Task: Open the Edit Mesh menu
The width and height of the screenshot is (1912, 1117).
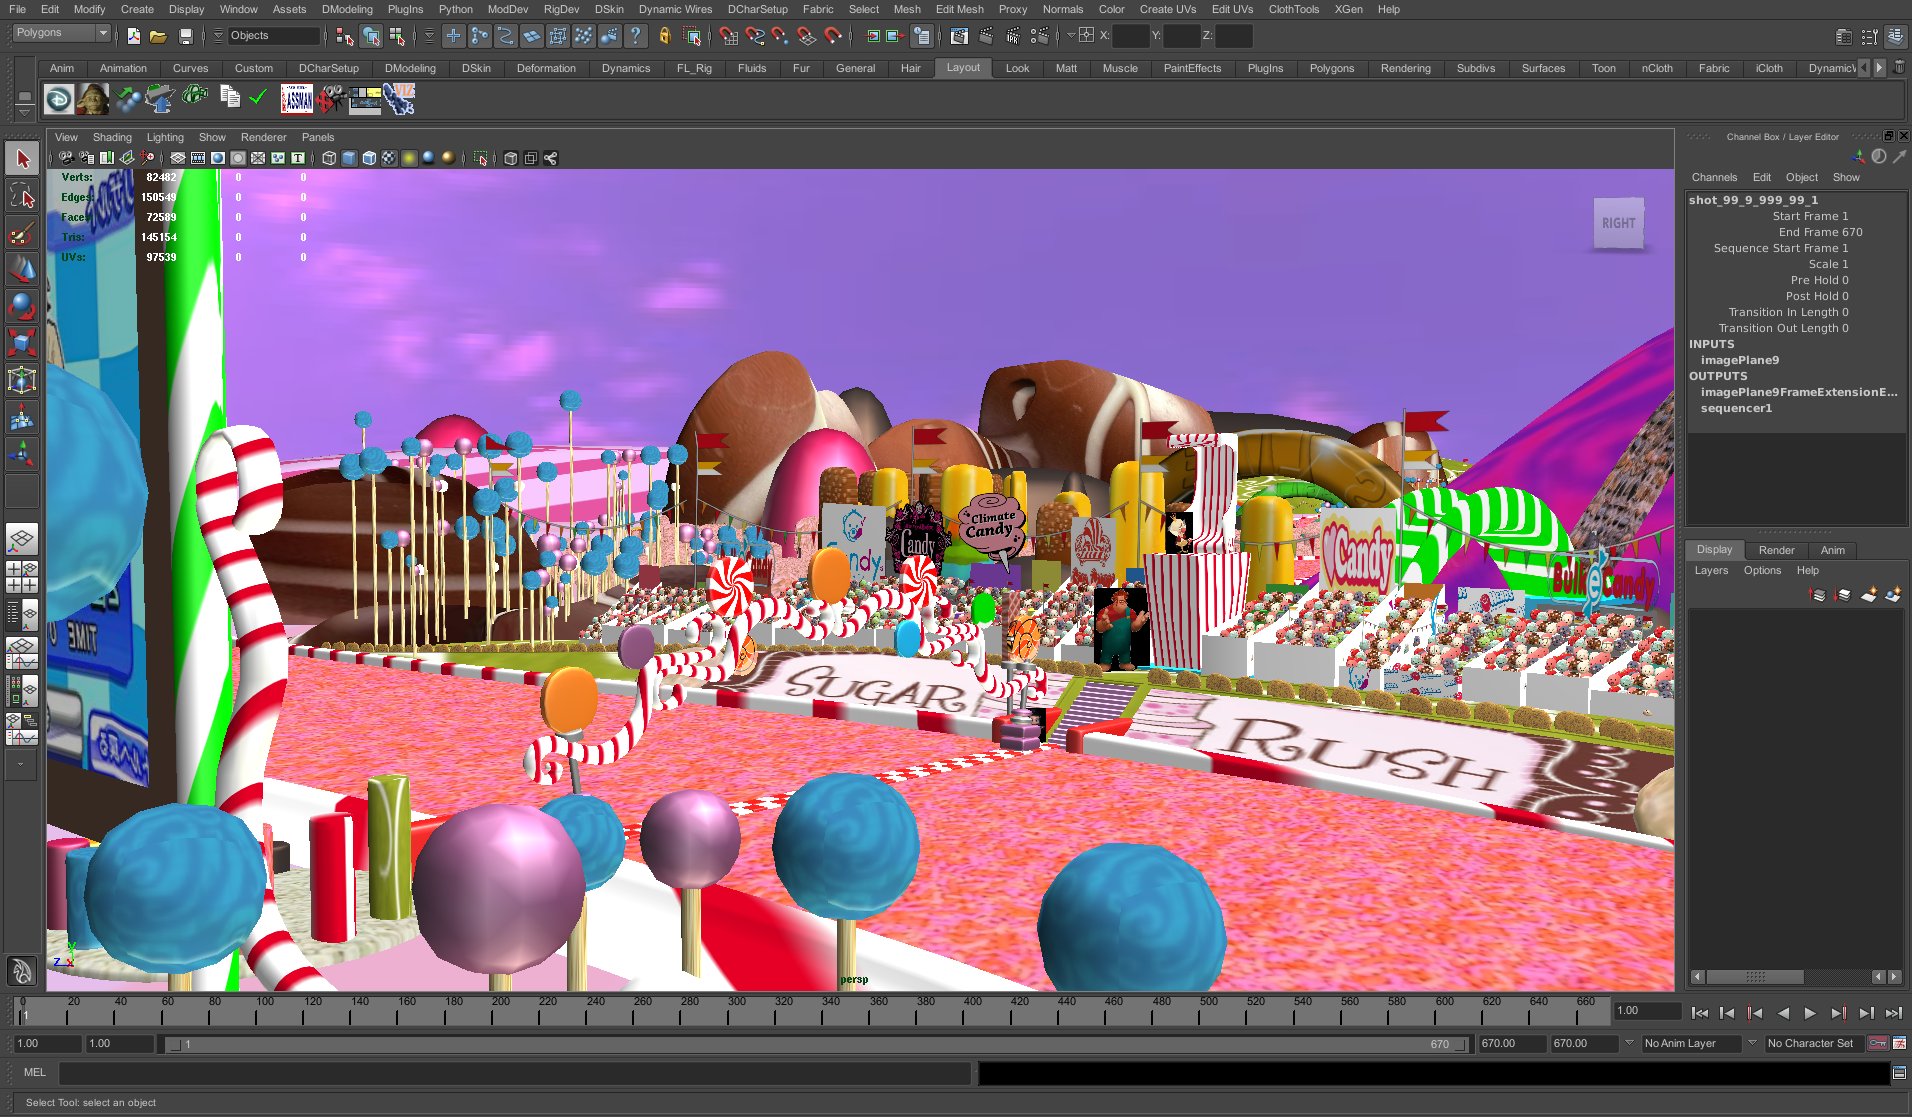Action: (958, 9)
